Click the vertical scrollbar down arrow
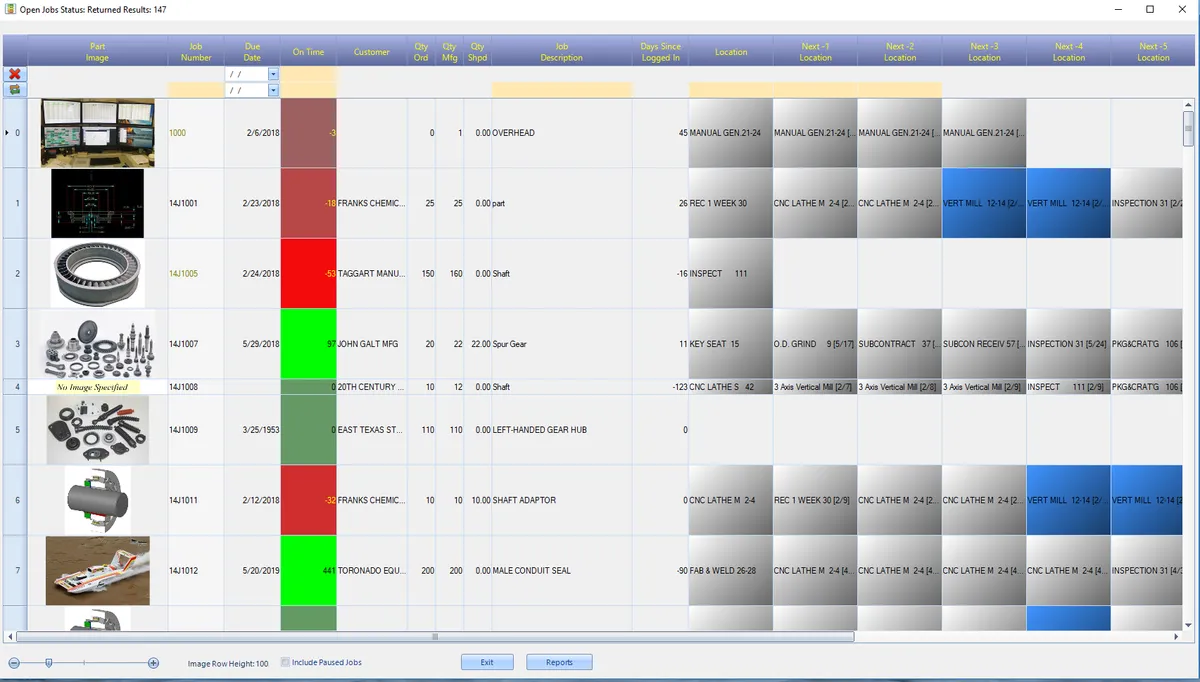Image resolution: width=1200 pixels, height=682 pixels. point(1189,626)
